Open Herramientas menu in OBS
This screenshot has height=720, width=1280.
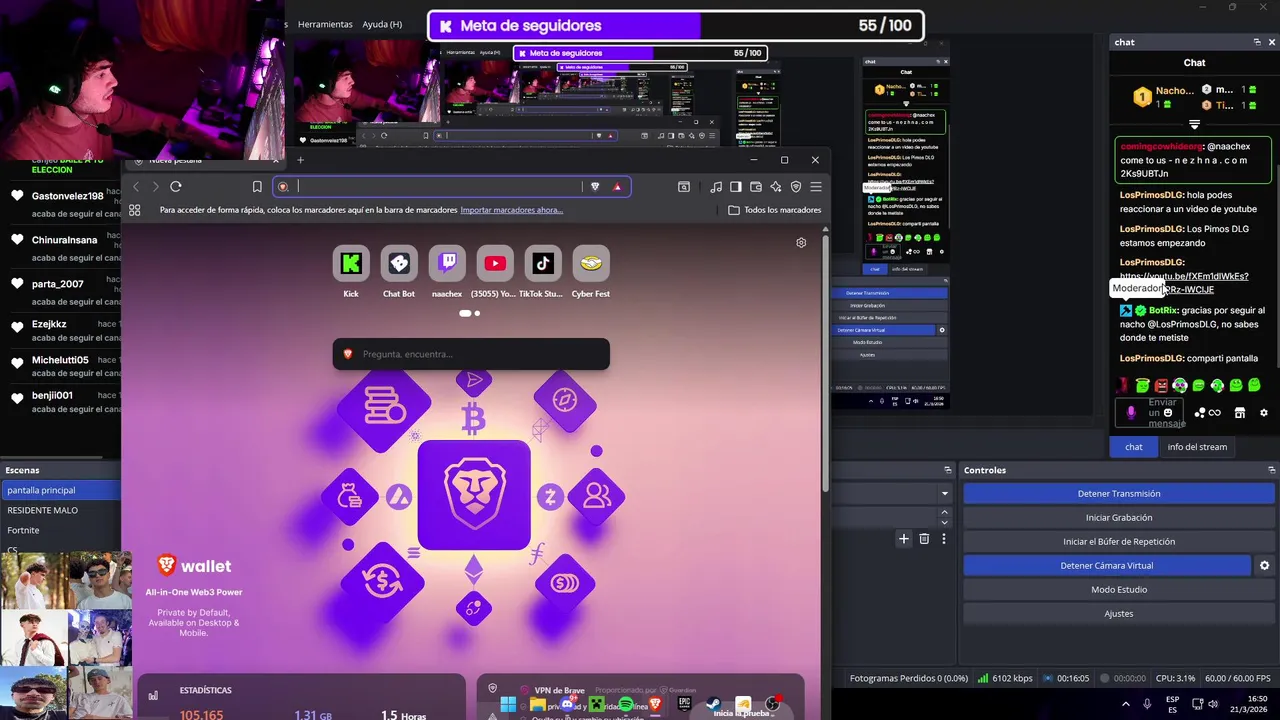click(x=325, y=24)
